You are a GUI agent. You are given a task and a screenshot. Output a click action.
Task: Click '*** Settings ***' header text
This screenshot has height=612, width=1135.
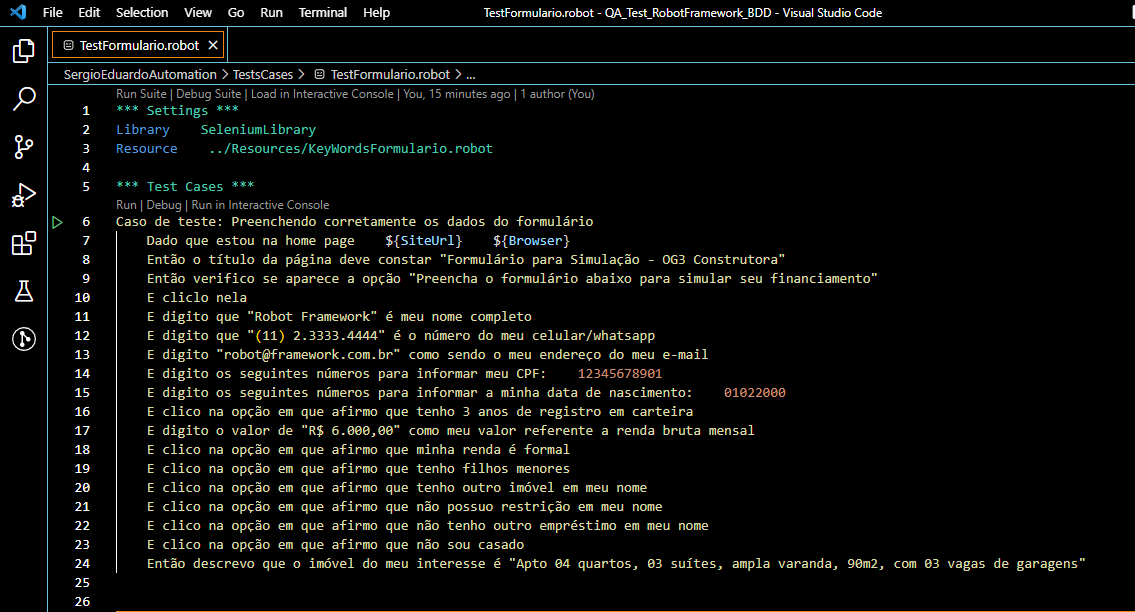(177, 111)
